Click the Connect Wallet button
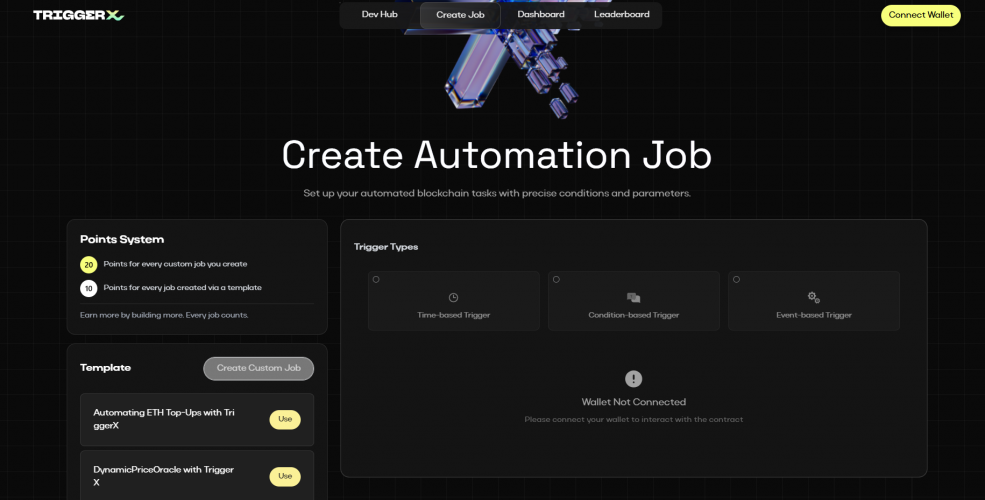 pos(920,15)
